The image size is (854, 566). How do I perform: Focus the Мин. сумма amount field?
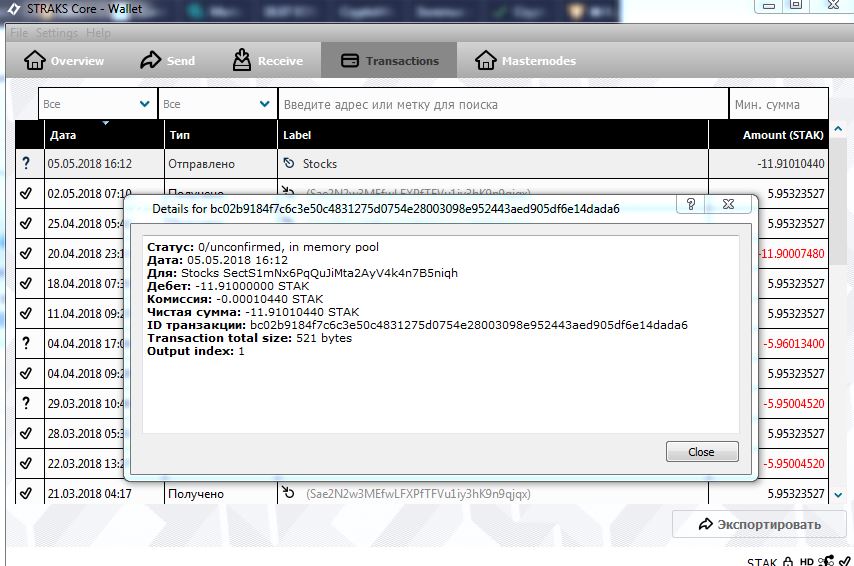pos(779,104)
